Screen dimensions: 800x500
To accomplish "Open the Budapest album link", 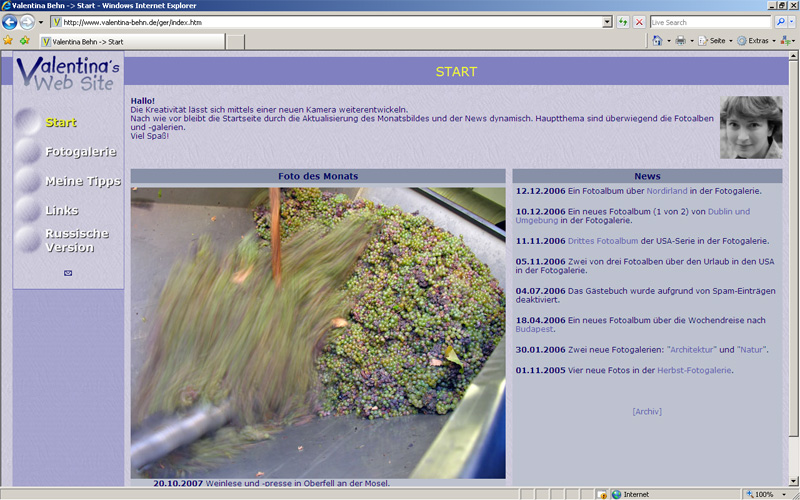I will [x=534, y=329].
